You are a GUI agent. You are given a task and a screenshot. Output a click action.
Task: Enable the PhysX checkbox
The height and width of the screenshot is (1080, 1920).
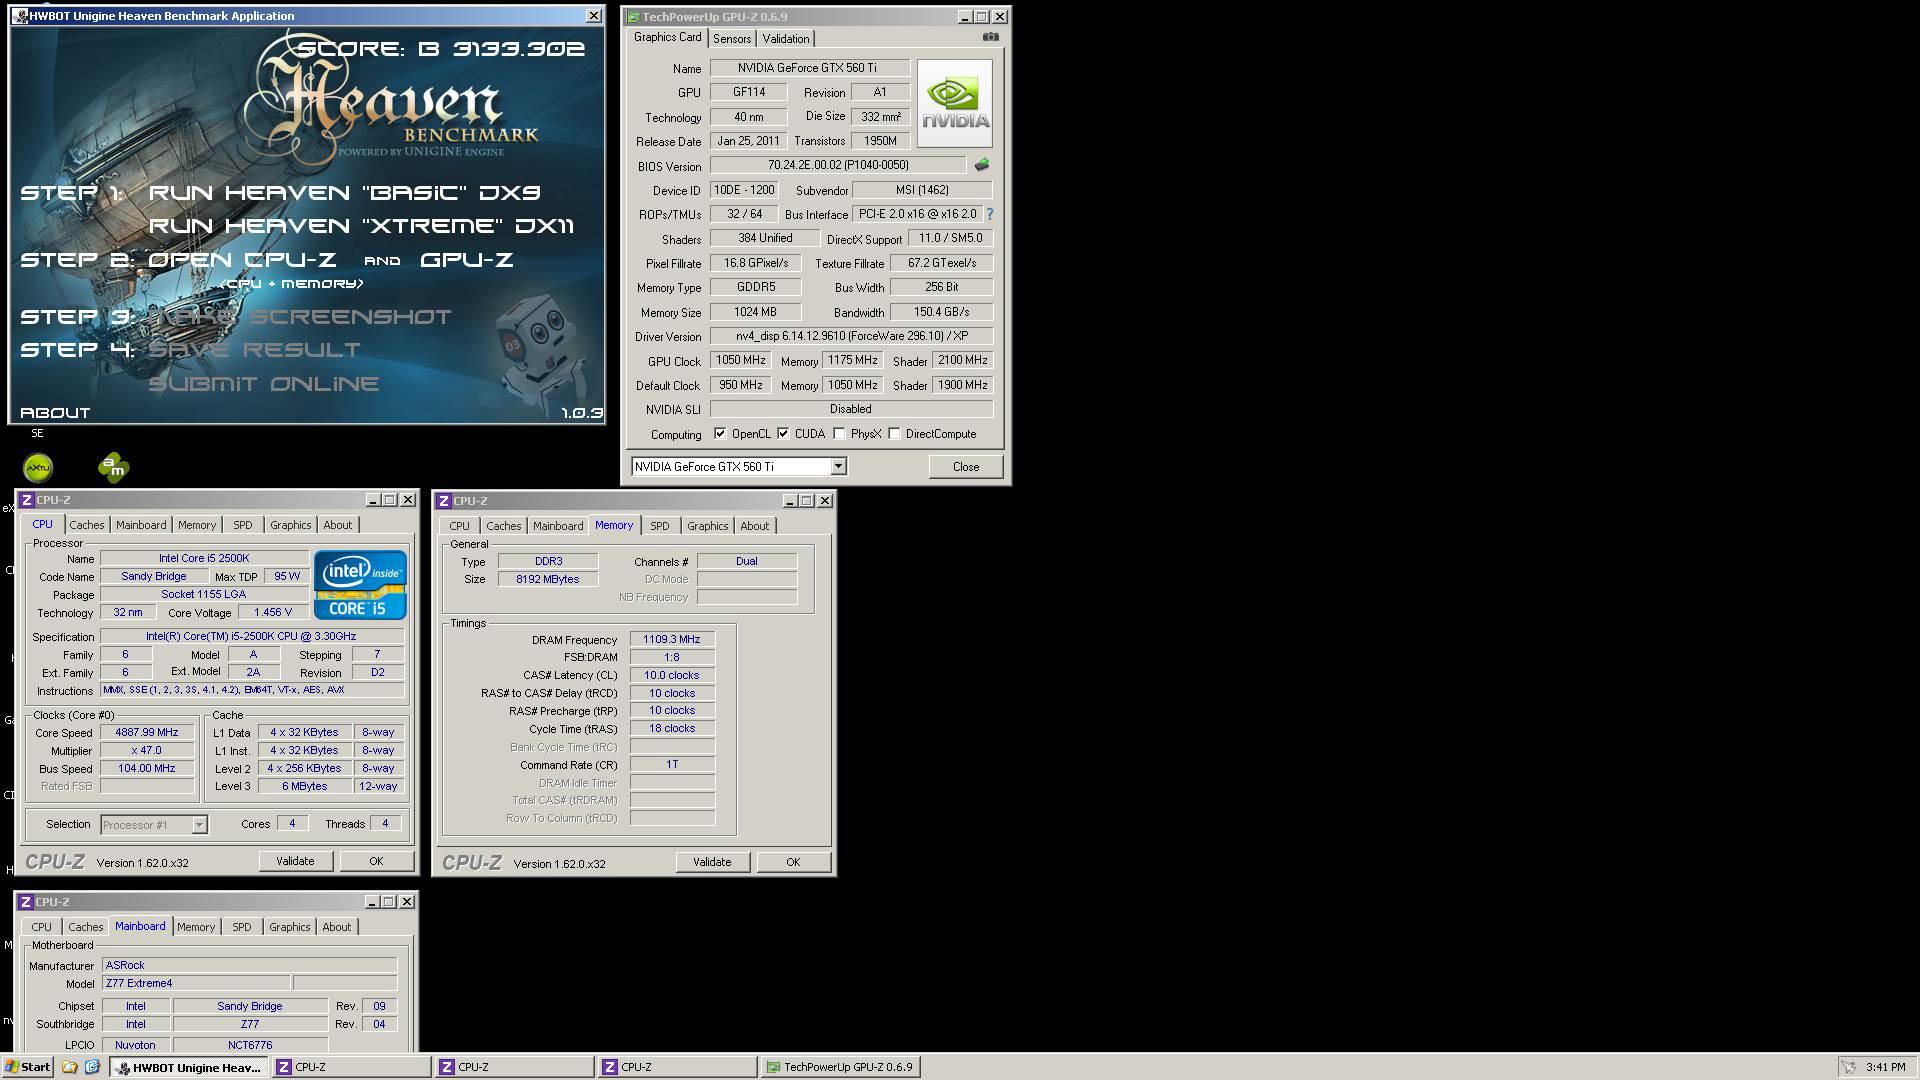coord(839,434)
